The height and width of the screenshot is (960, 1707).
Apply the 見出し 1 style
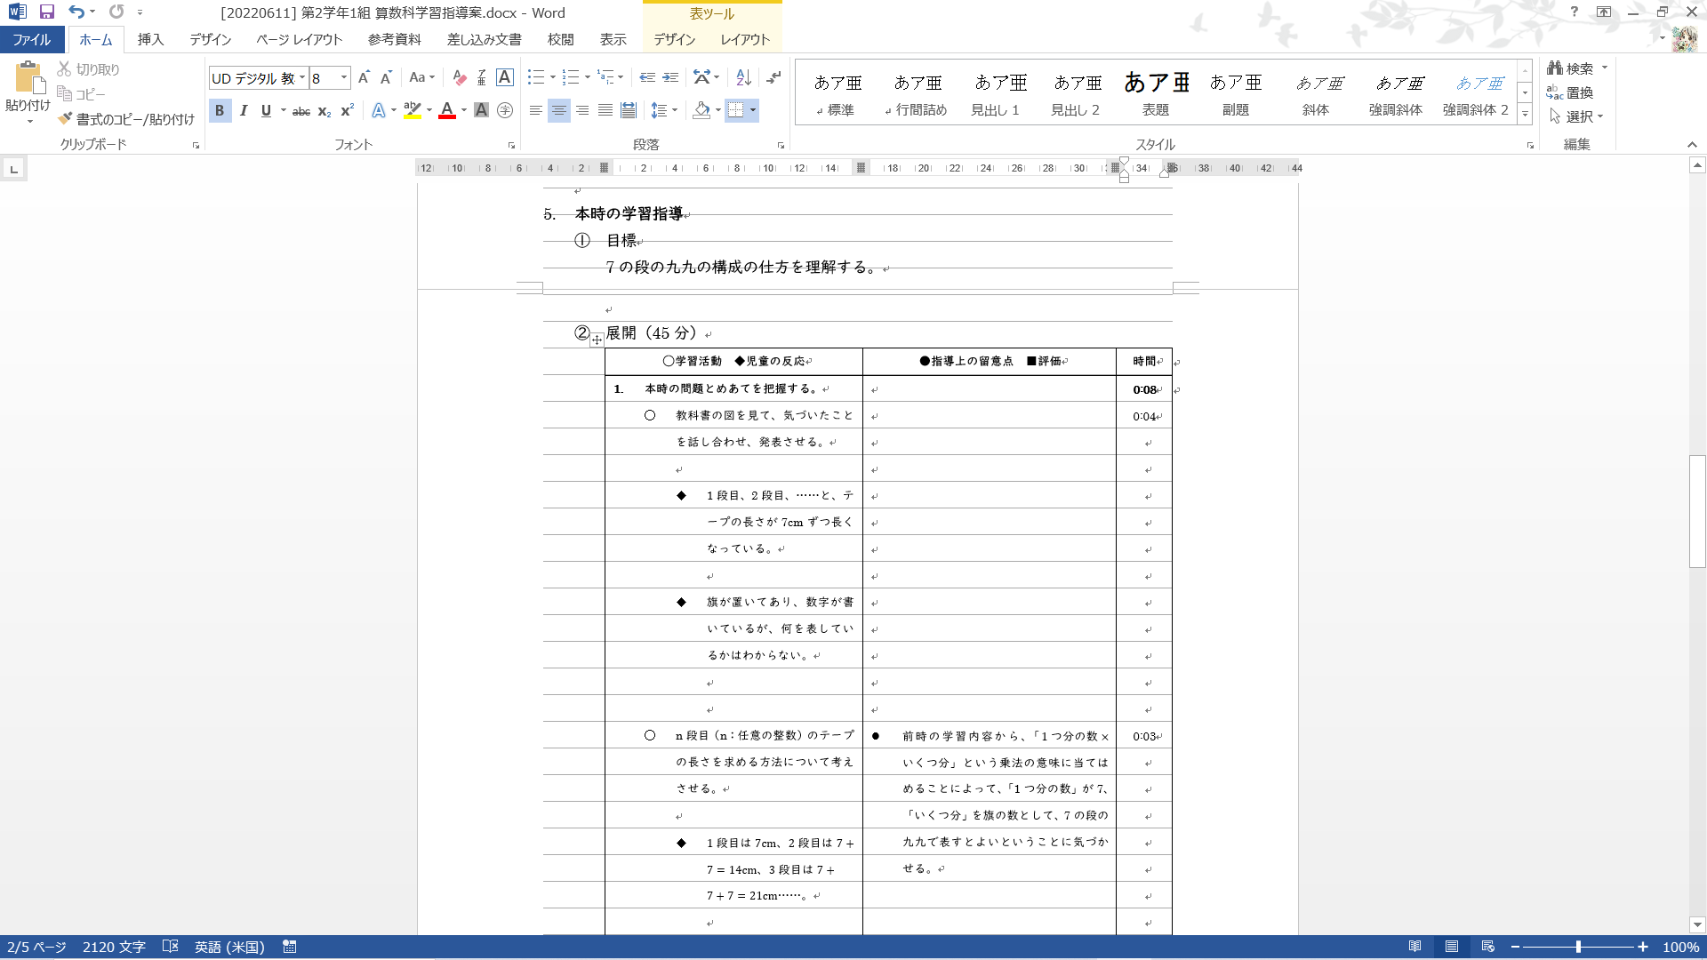[996, 93]
